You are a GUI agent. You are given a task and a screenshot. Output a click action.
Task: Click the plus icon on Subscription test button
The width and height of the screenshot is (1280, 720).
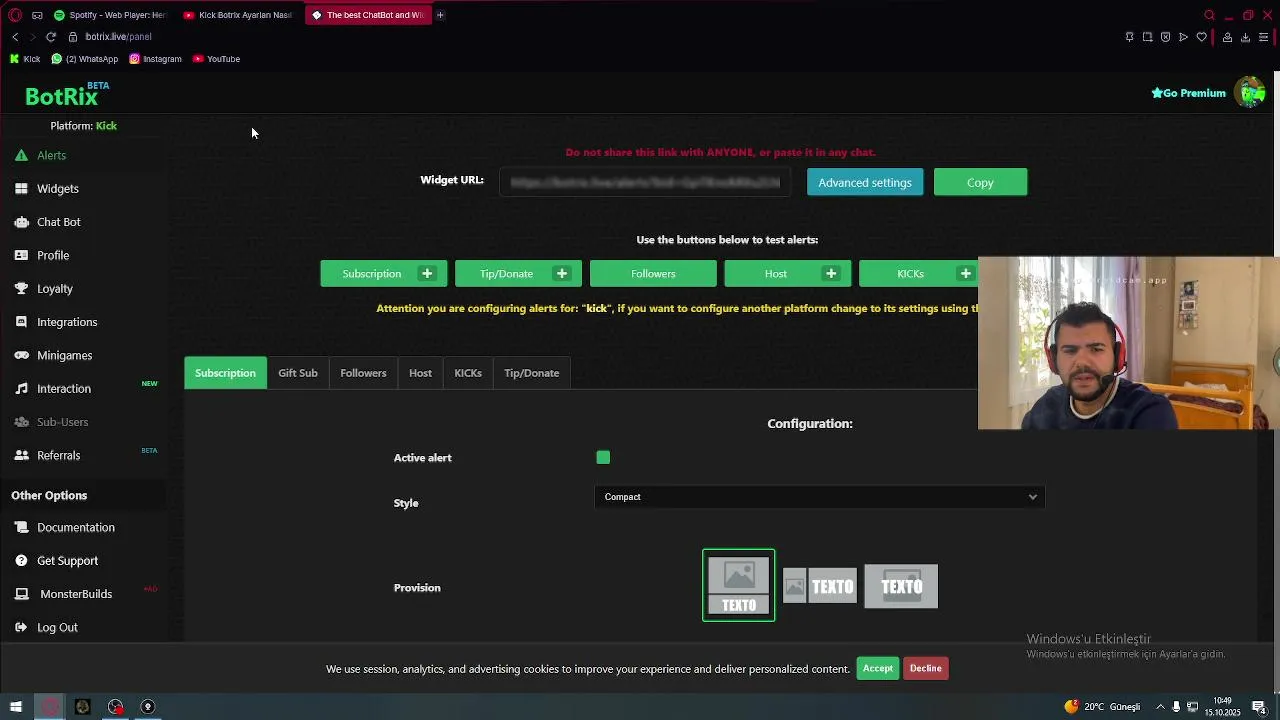pos(427,274)
